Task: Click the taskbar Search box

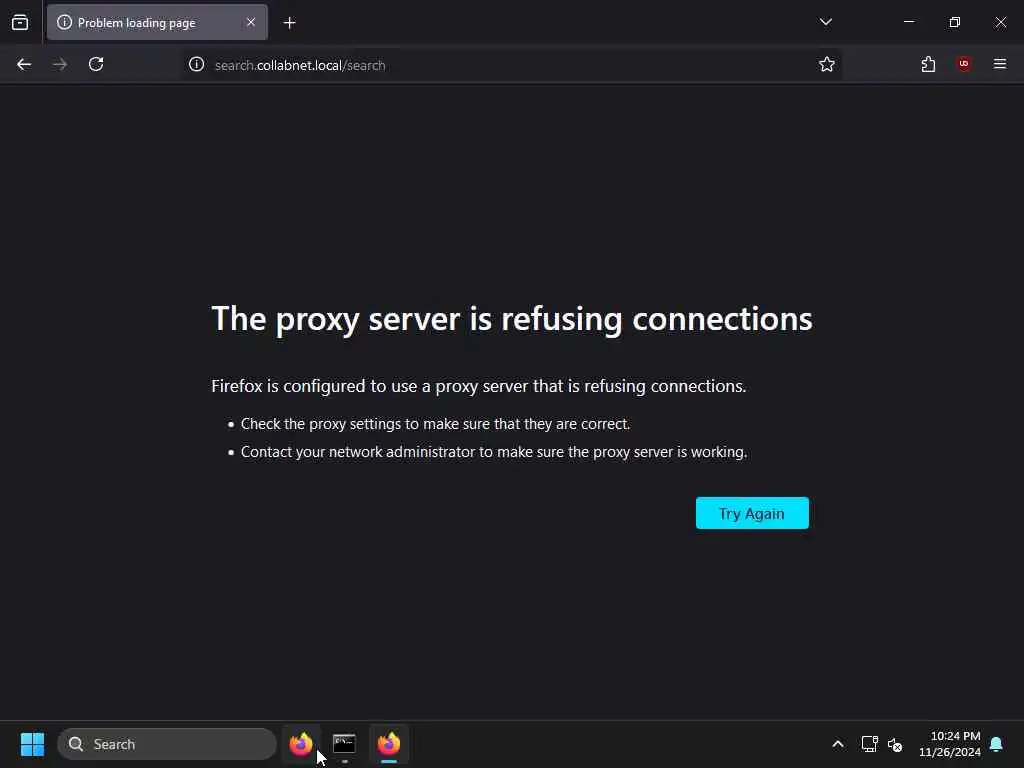Action: (x=167, y=744)
